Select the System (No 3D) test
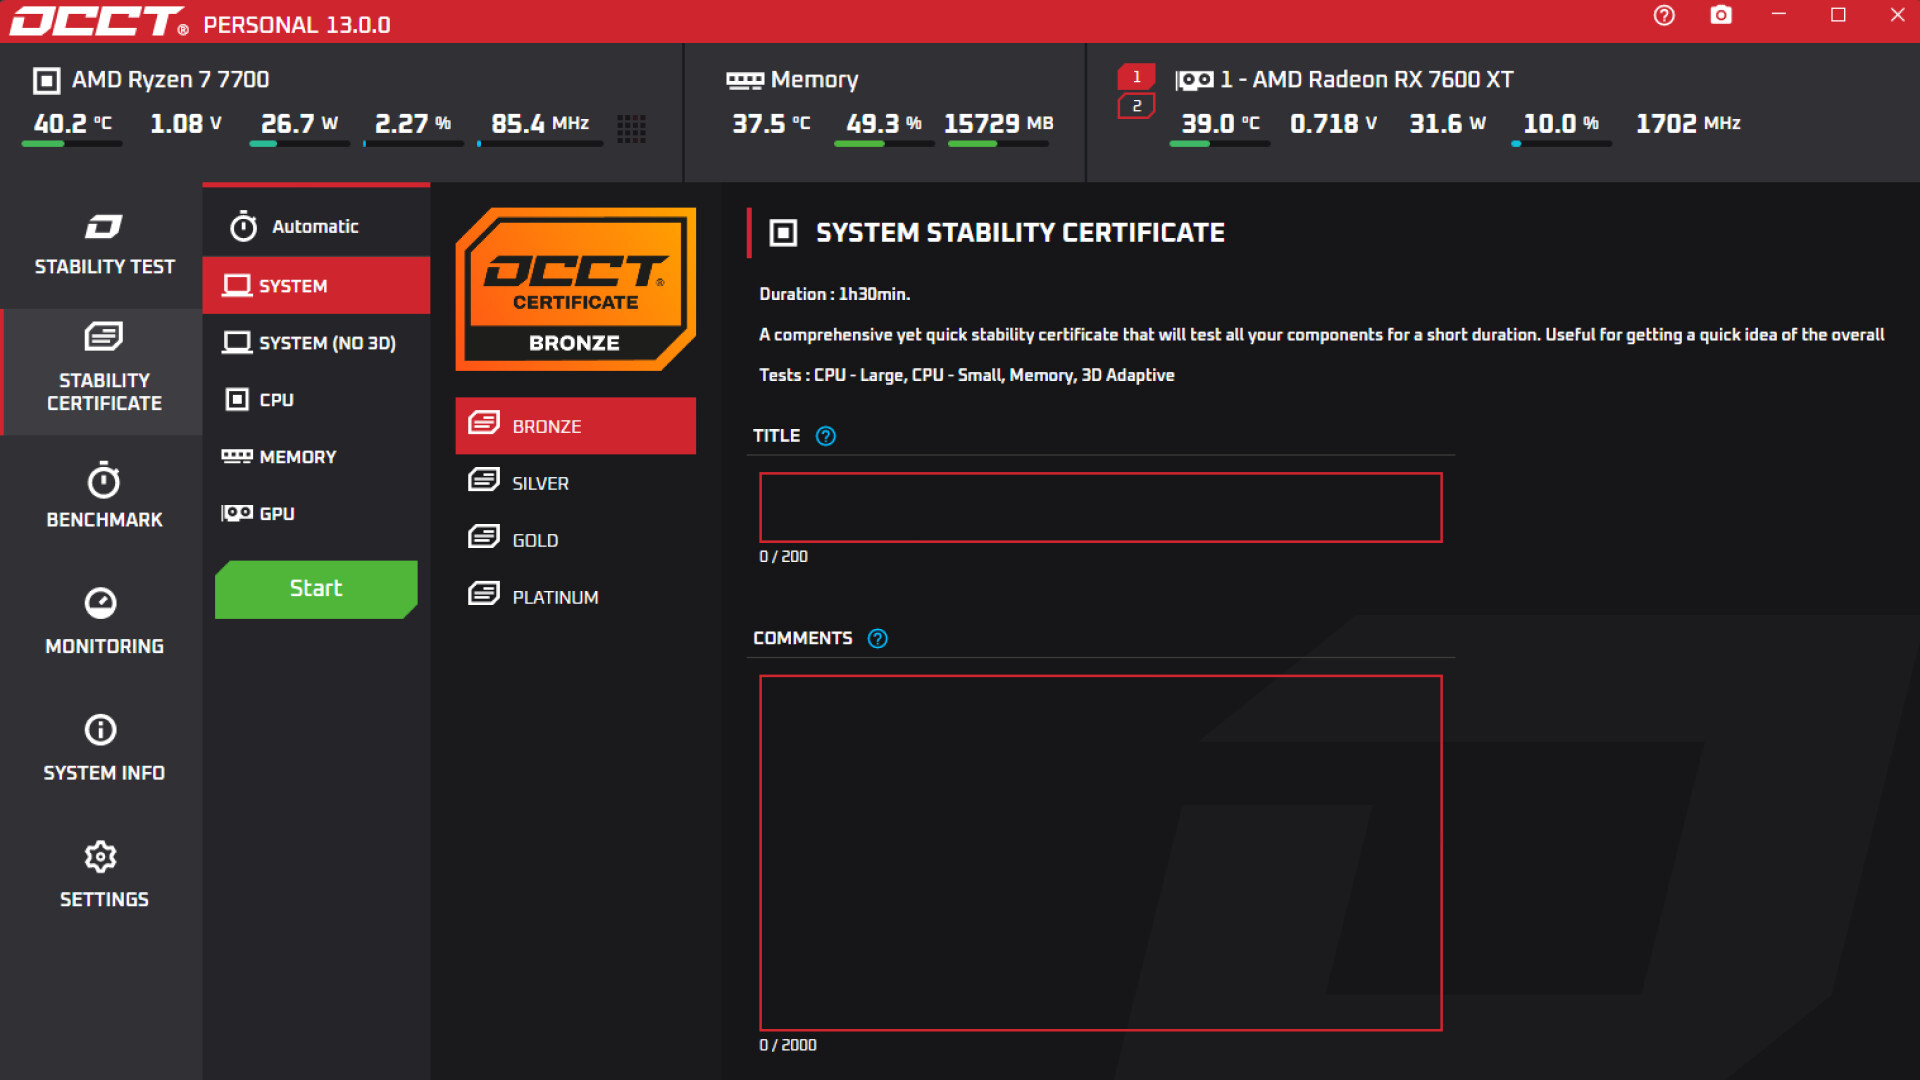1920x1080 pixels. pos(315,342)
